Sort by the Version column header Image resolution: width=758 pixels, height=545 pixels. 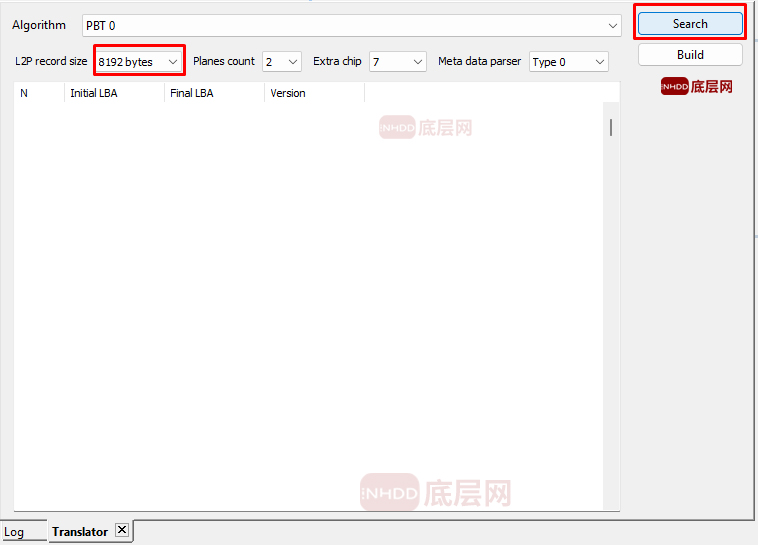click(x=313, y=93)
